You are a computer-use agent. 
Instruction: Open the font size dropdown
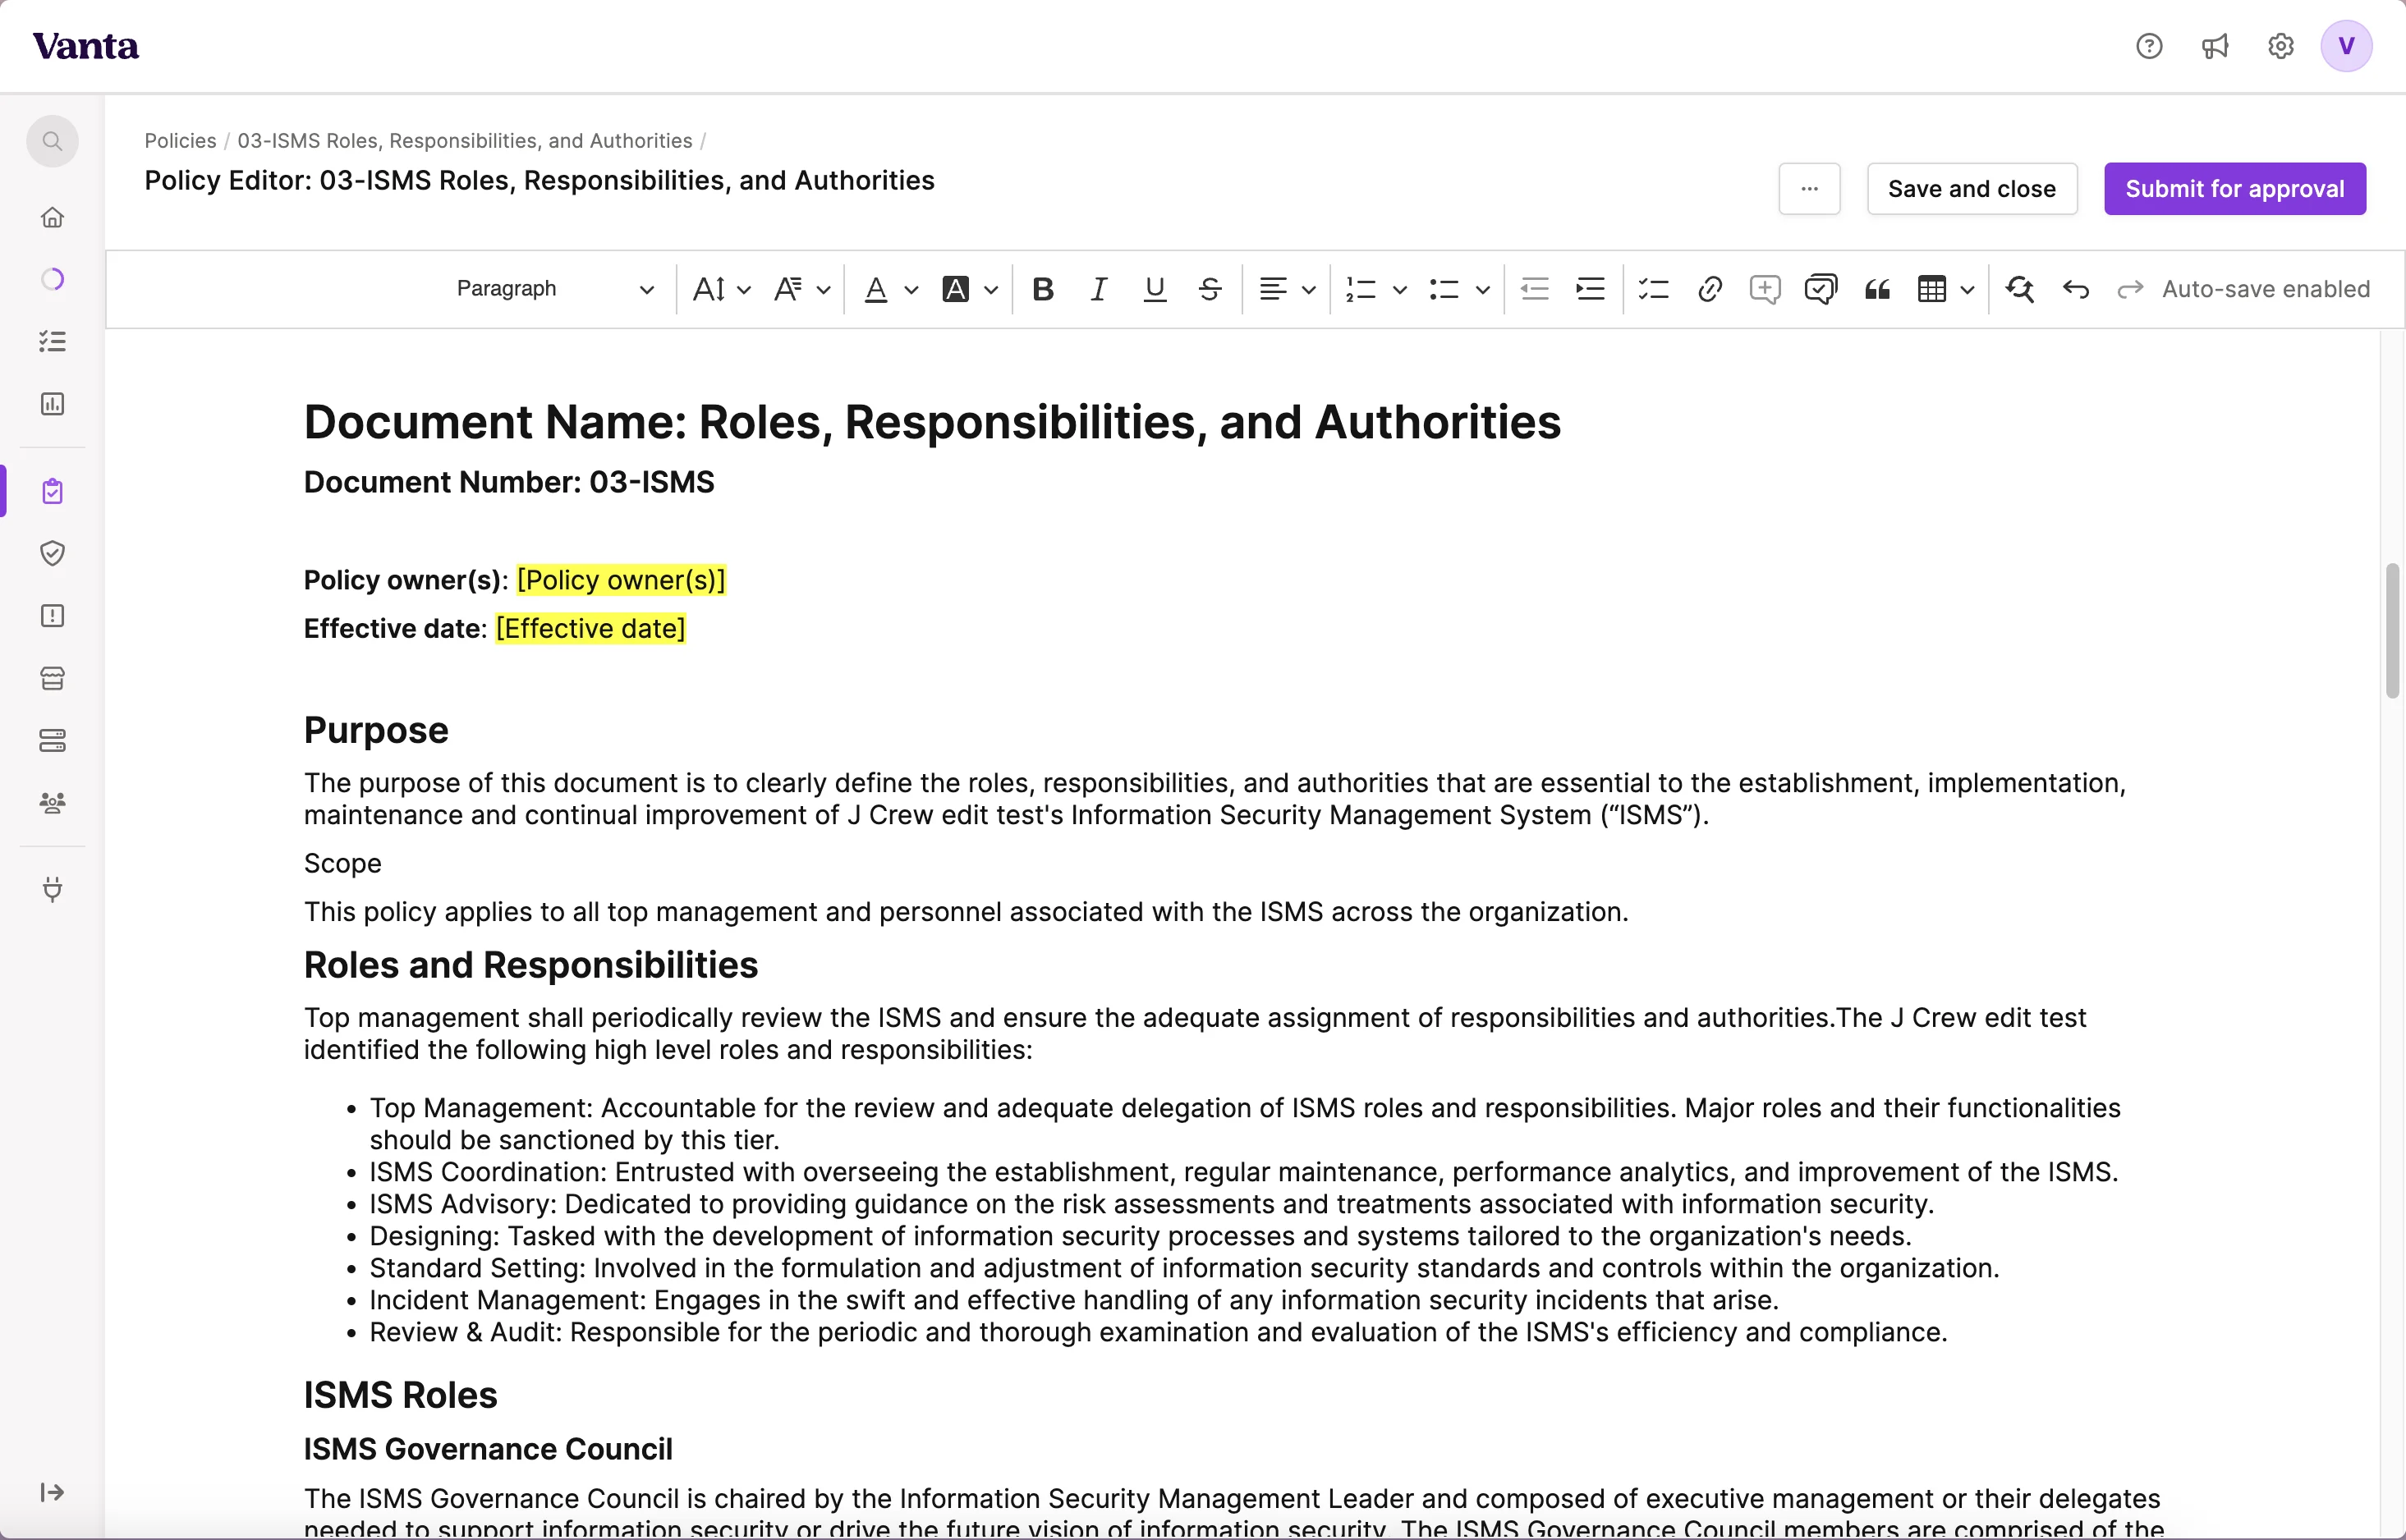pyautogui.click(x=721, y=289)
